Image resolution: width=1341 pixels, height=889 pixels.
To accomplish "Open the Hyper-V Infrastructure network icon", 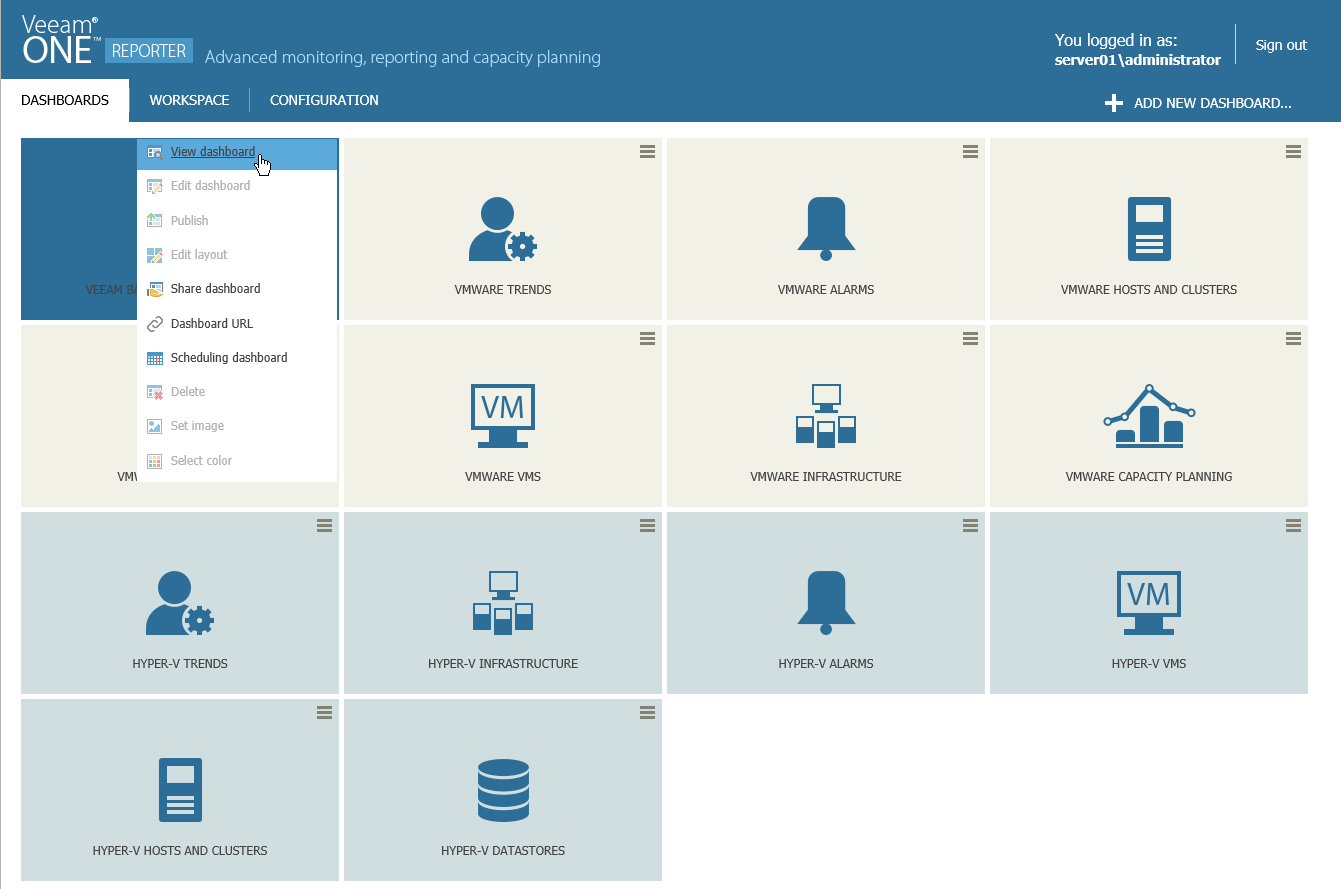I will 503,603.
